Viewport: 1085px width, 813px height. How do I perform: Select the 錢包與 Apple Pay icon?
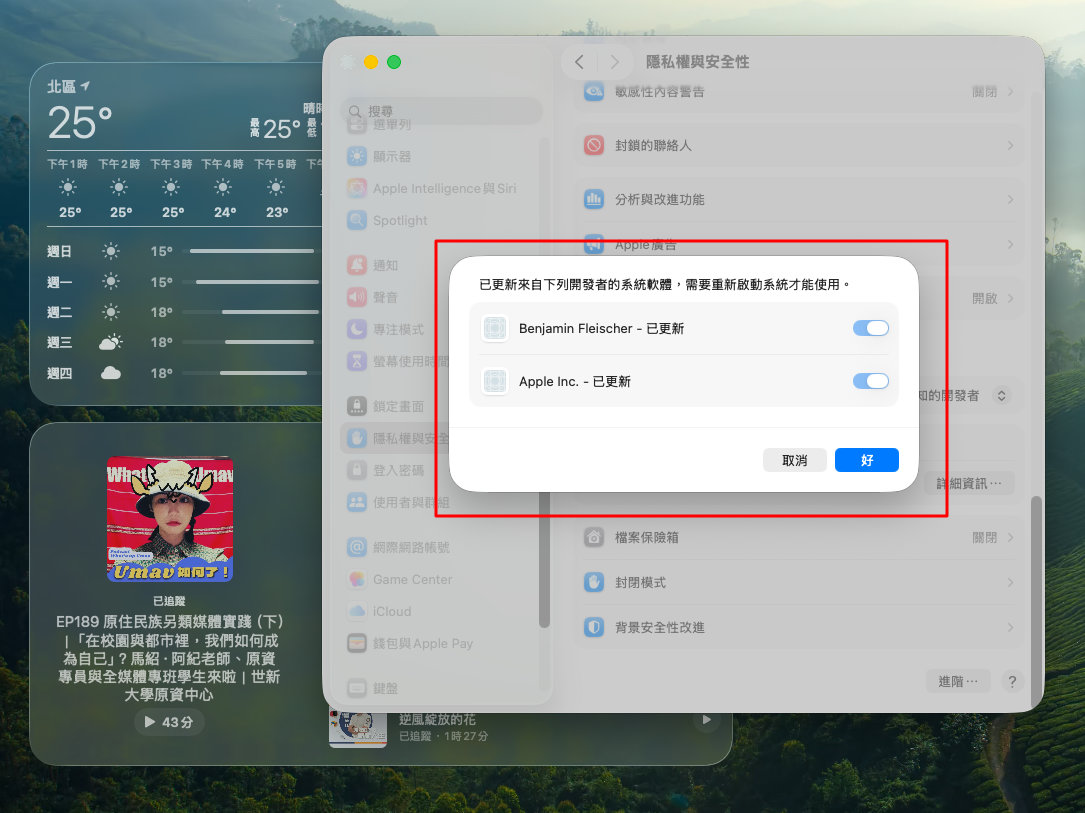pyautogui.click(x=357, y=643)
